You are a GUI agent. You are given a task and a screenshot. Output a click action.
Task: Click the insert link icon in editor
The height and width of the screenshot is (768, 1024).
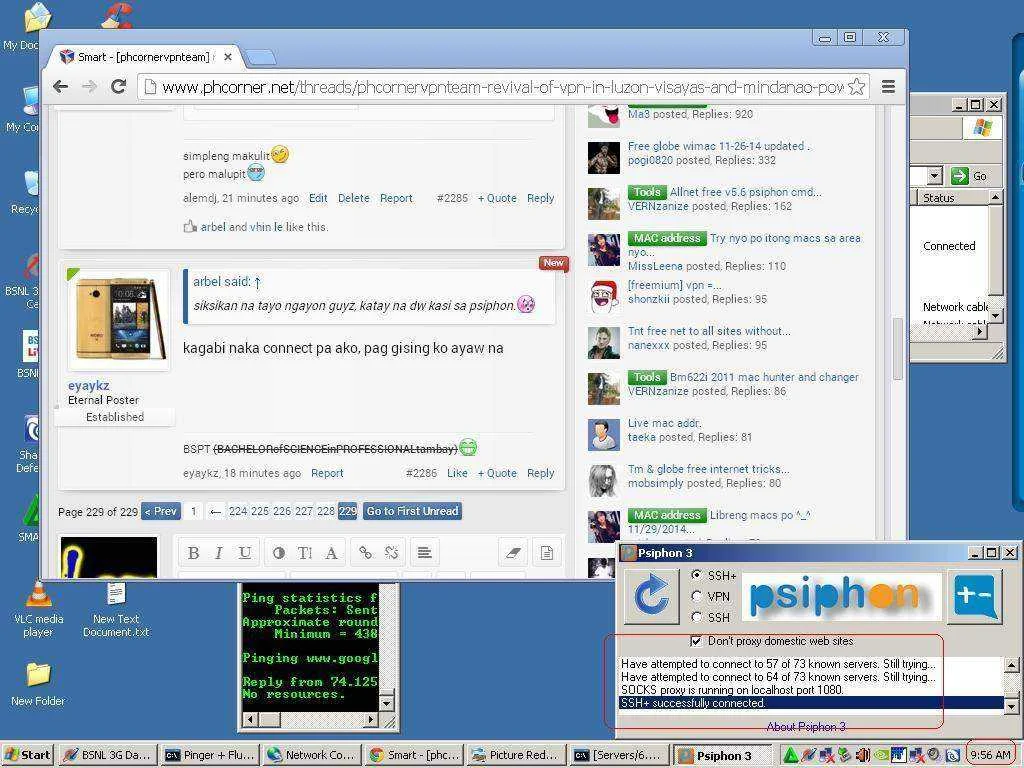(366, 553)
